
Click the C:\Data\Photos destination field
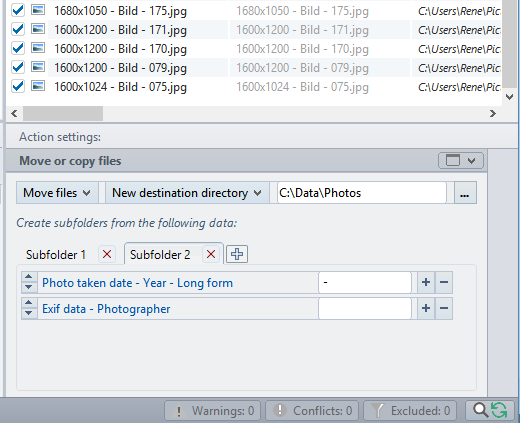click(362, 193)
